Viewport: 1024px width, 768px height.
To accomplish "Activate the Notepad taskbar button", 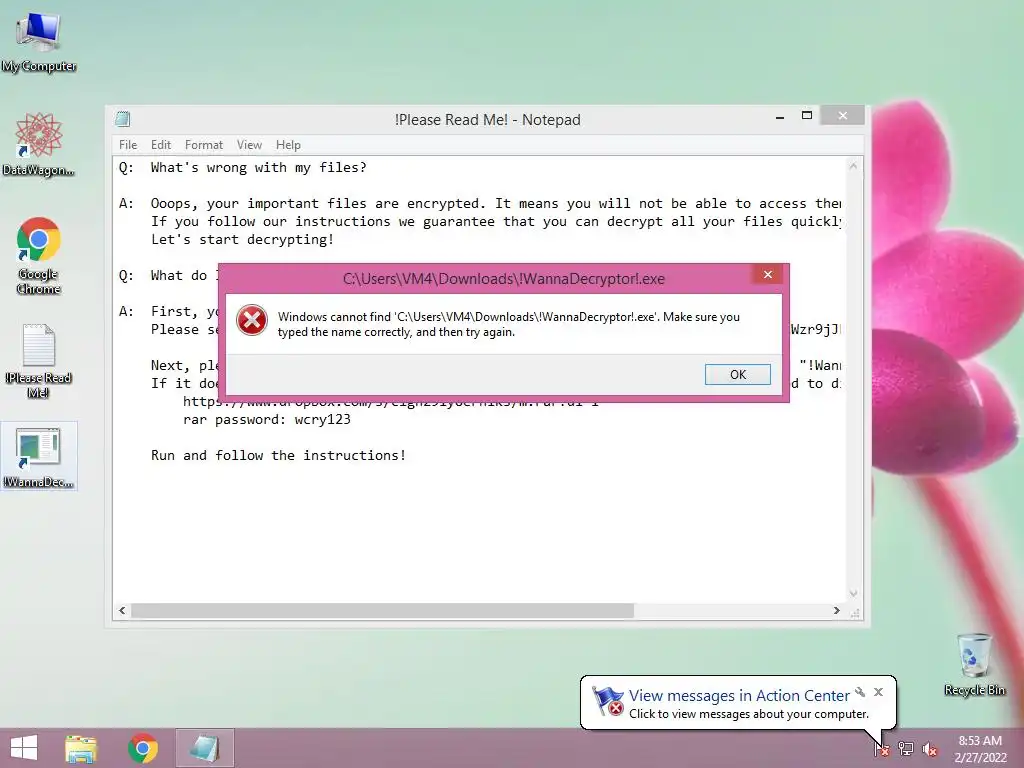I will coord(204,748).
